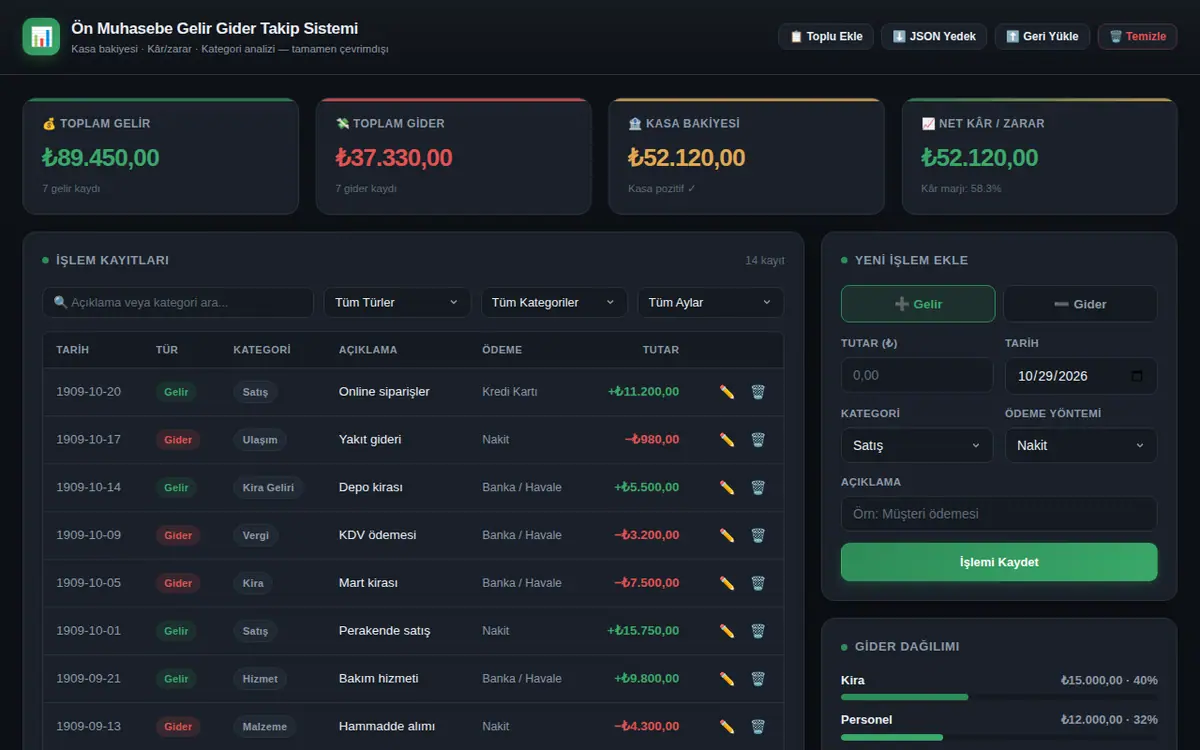
Task: Edit the Hammadde alımı record
Action: [x=727, y=727]
